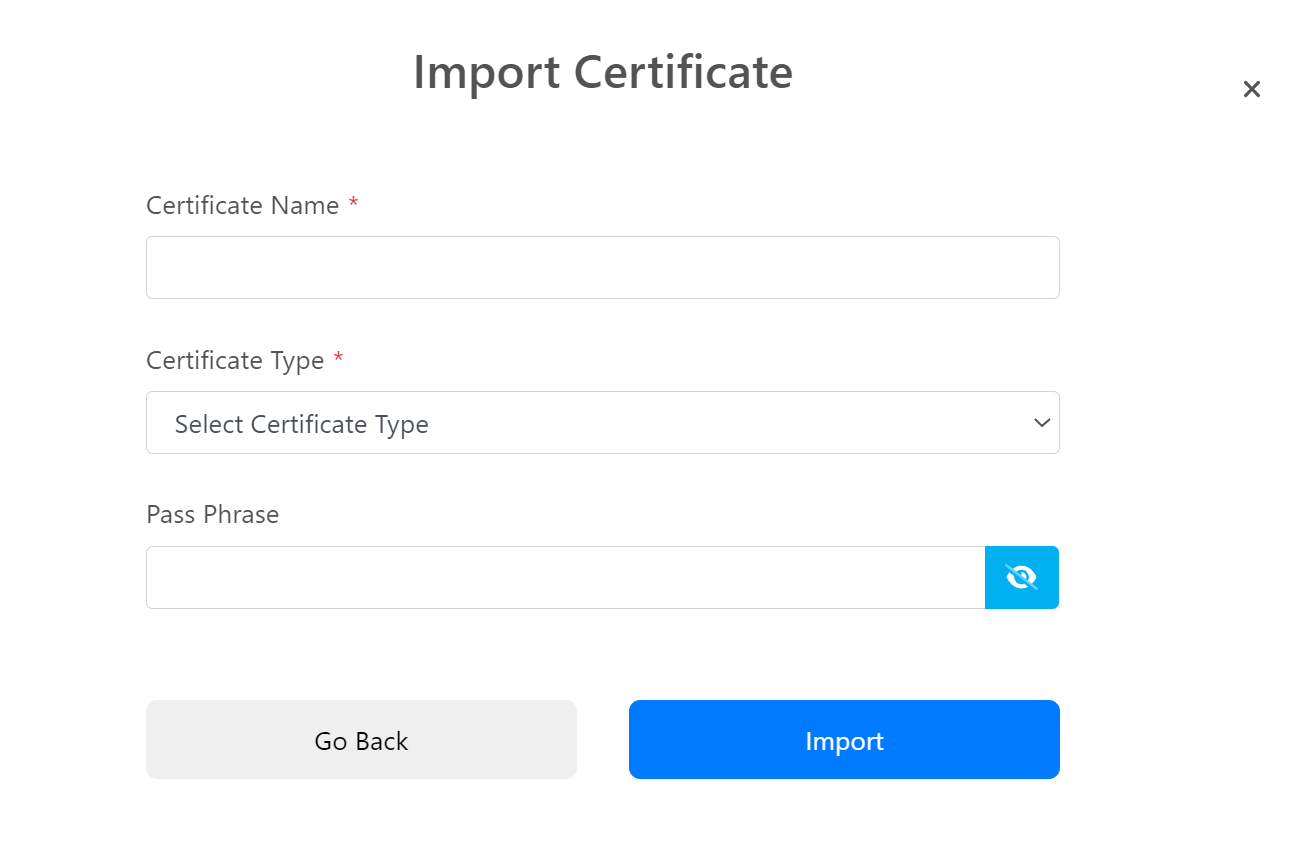Click the red asterisk beside Certificate Name
1294x842 pixels.
pyautogui.click(x=353, y=205)
